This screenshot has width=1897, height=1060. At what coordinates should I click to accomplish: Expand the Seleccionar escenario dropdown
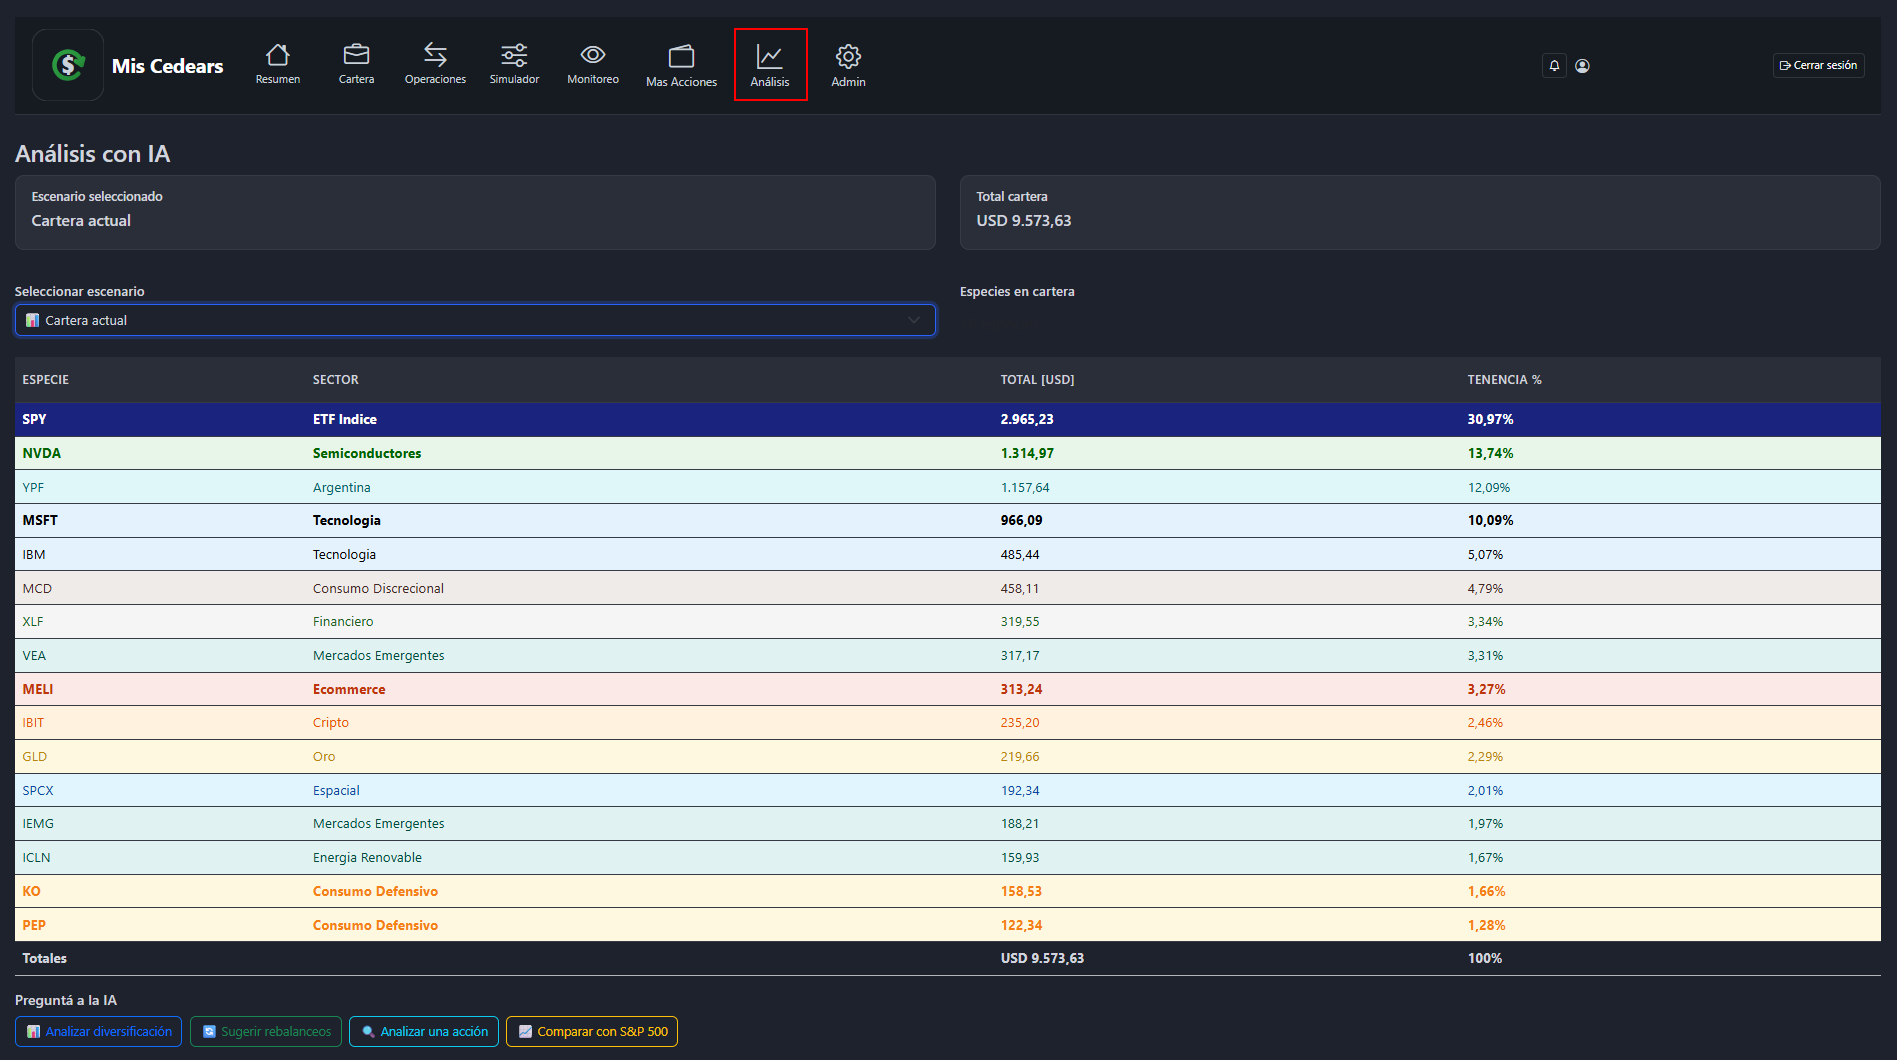point(475,320)
